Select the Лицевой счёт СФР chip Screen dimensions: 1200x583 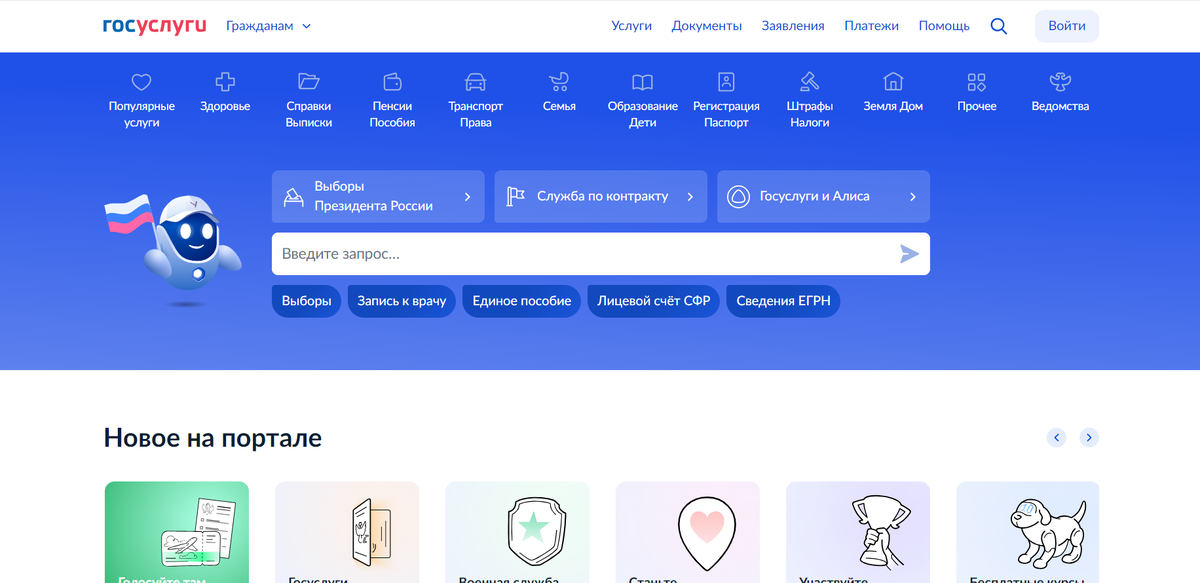click(x=653, y=301)
